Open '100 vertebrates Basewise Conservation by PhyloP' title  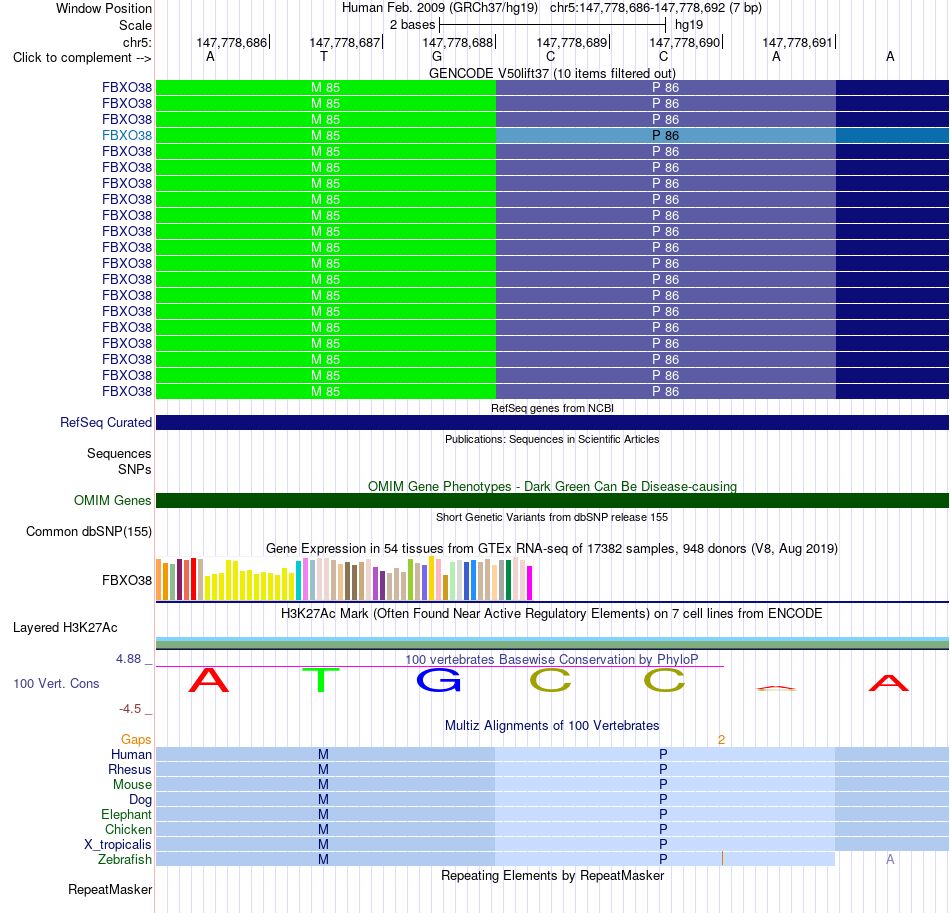[552, 659]
